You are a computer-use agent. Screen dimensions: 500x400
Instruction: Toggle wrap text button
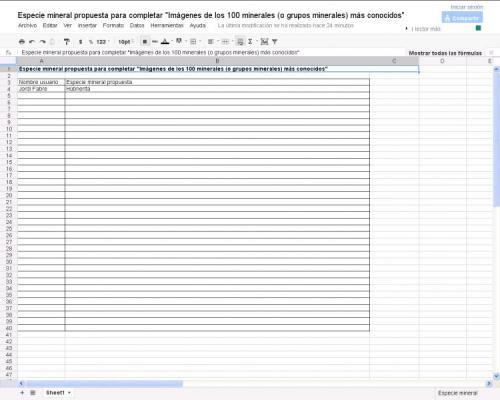(x=240, y=42)
